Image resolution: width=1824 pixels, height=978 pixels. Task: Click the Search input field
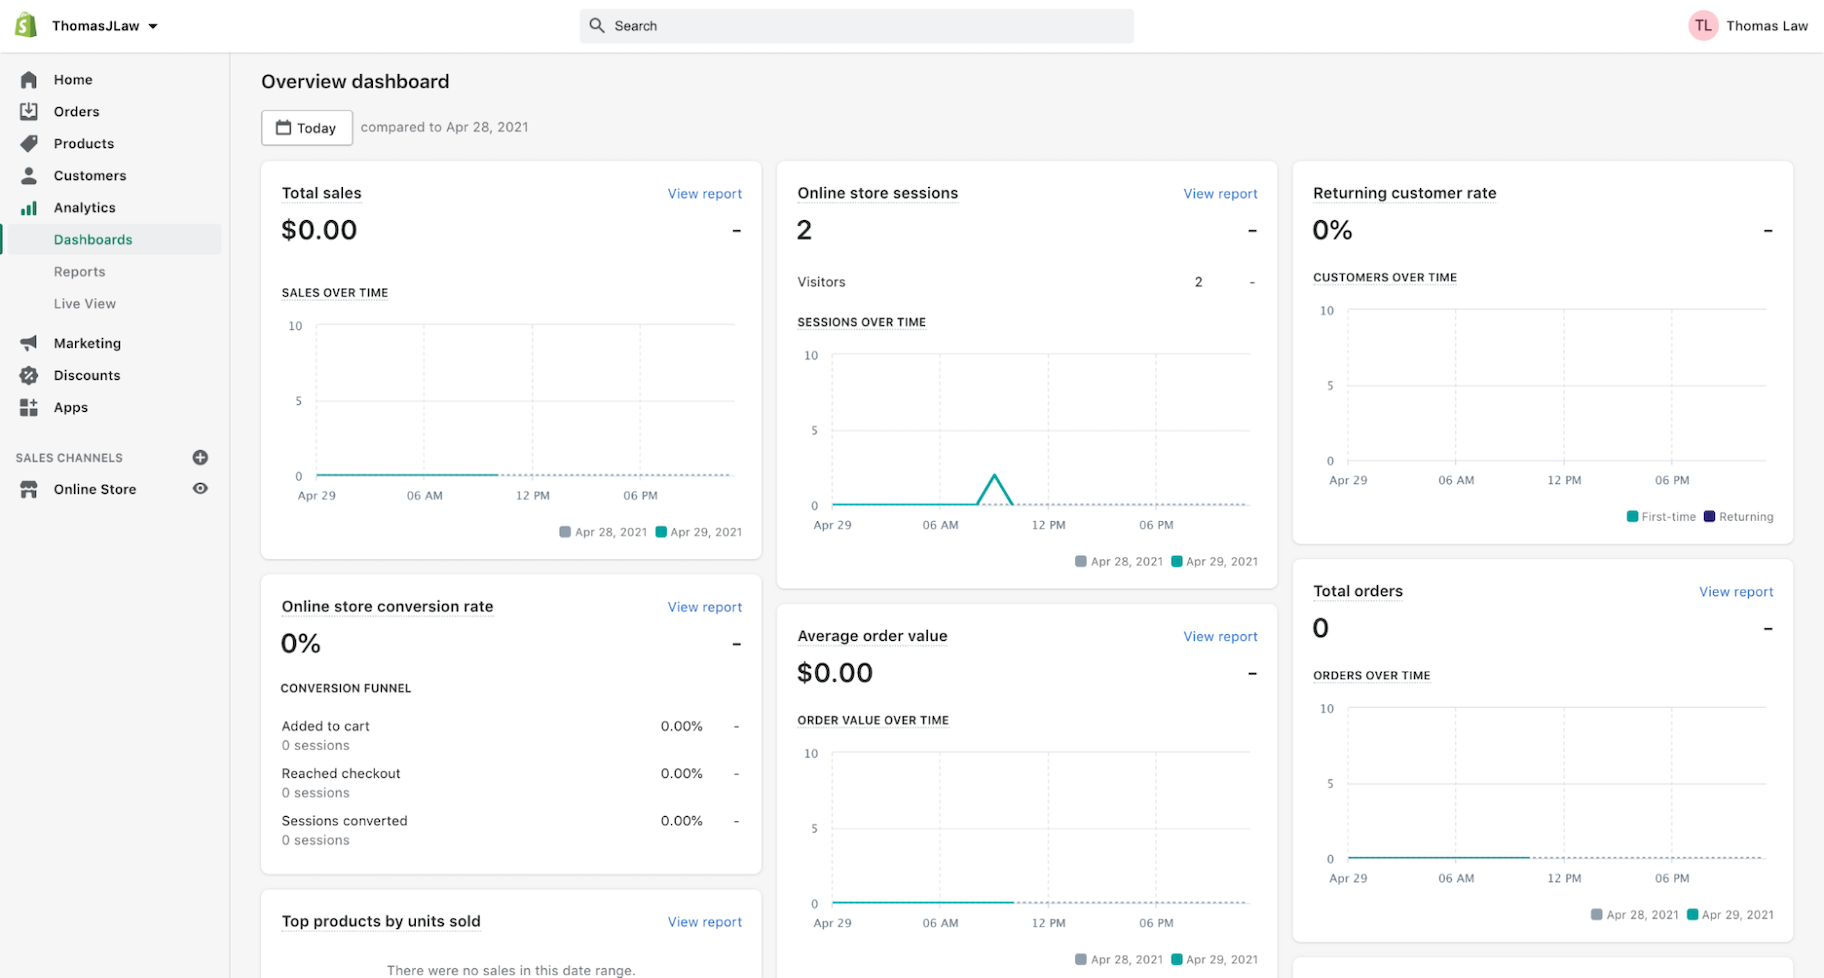856,26
